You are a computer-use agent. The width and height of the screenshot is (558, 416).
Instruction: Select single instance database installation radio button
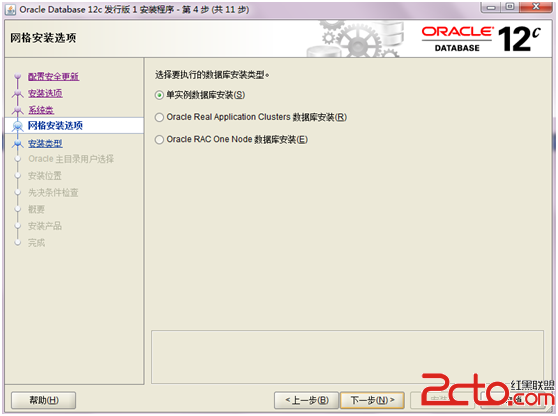[x=159, y=95]
